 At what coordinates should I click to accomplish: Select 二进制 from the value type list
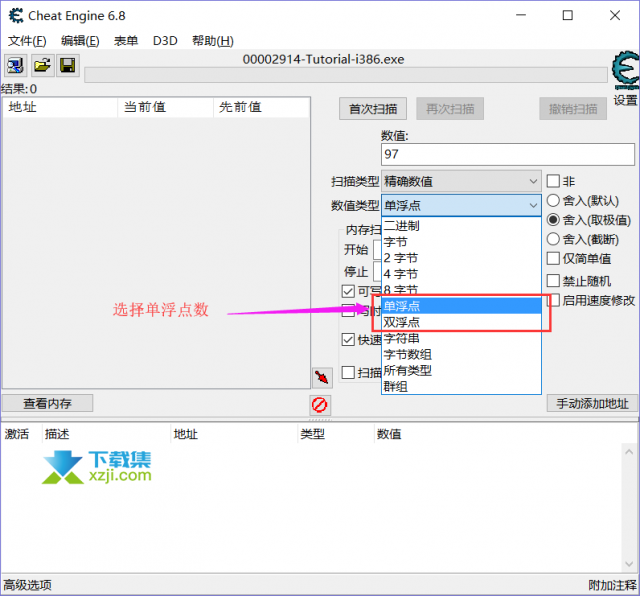click(x=461, y=226)
